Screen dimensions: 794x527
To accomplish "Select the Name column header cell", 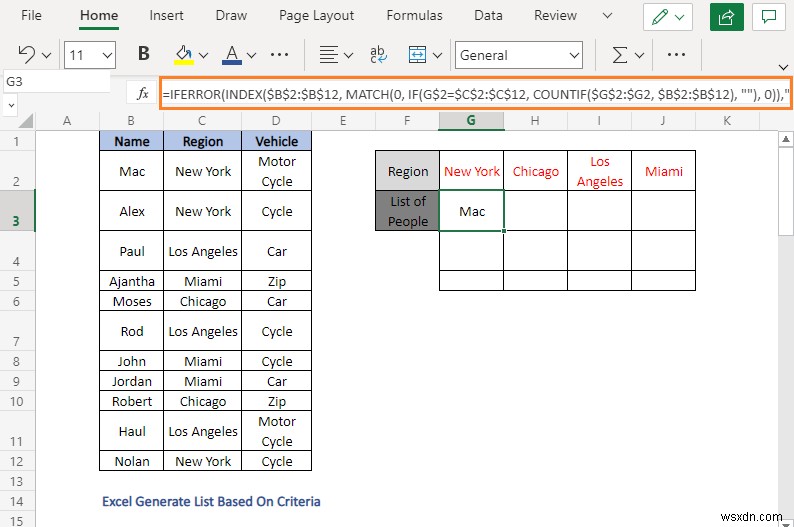I will click(x=132, y=141).
